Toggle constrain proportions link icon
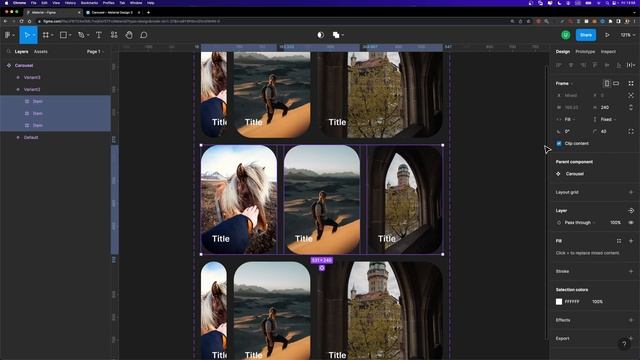Screen dimensions: 640x360 click(631, 107)
